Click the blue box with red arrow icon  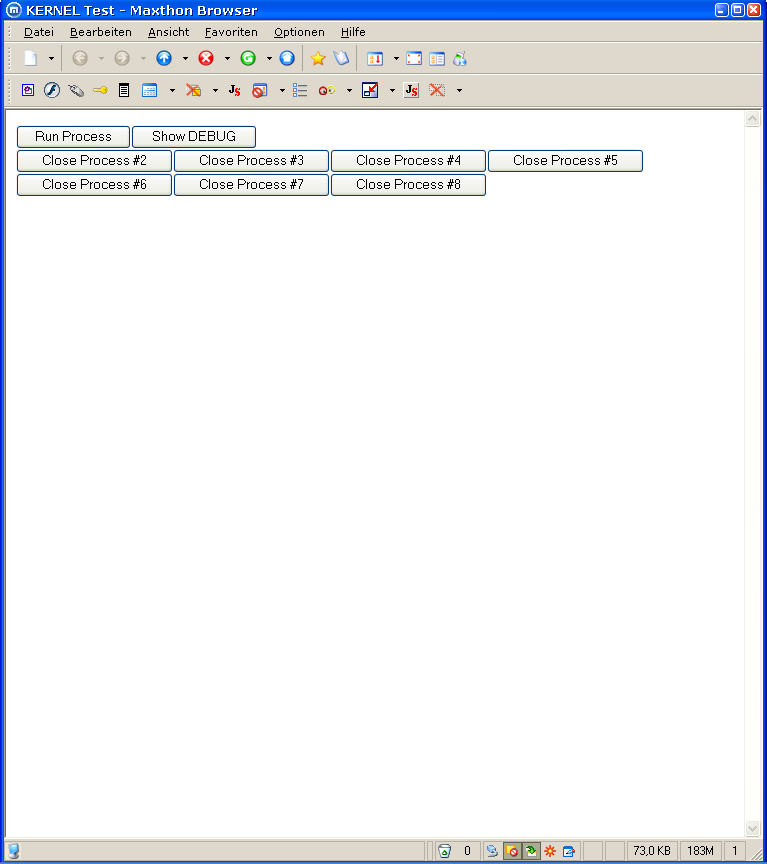coord(370,90)
